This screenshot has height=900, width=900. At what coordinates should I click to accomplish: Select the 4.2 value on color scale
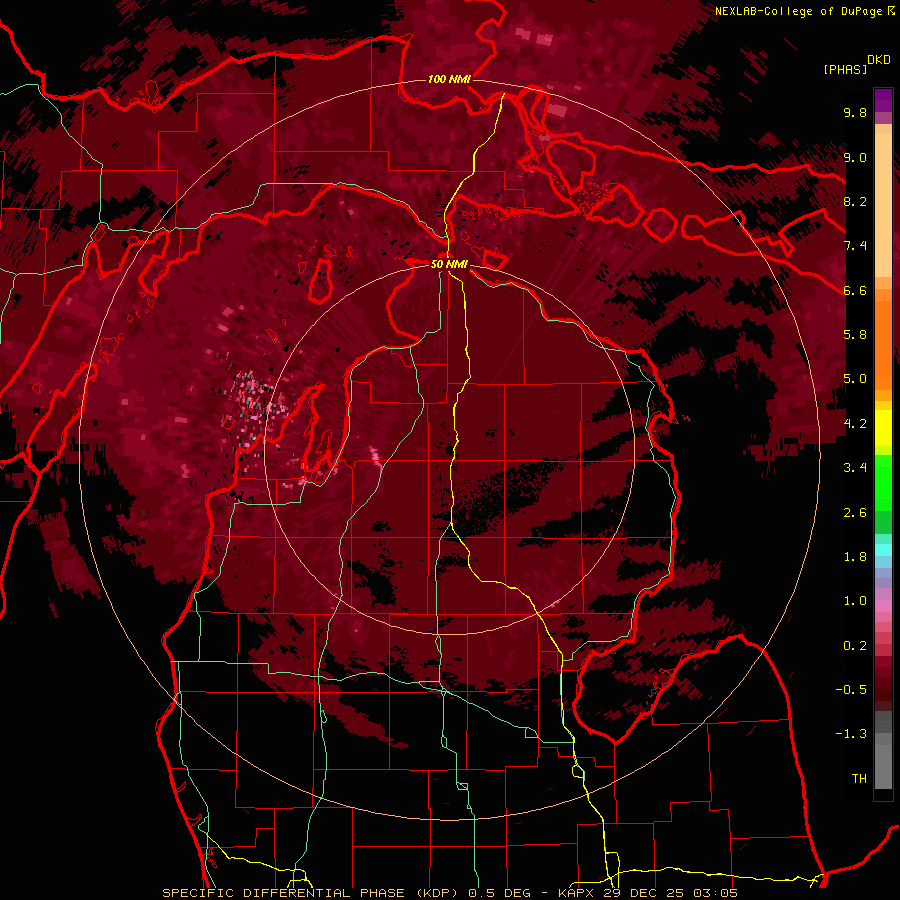tap(855, 424)
